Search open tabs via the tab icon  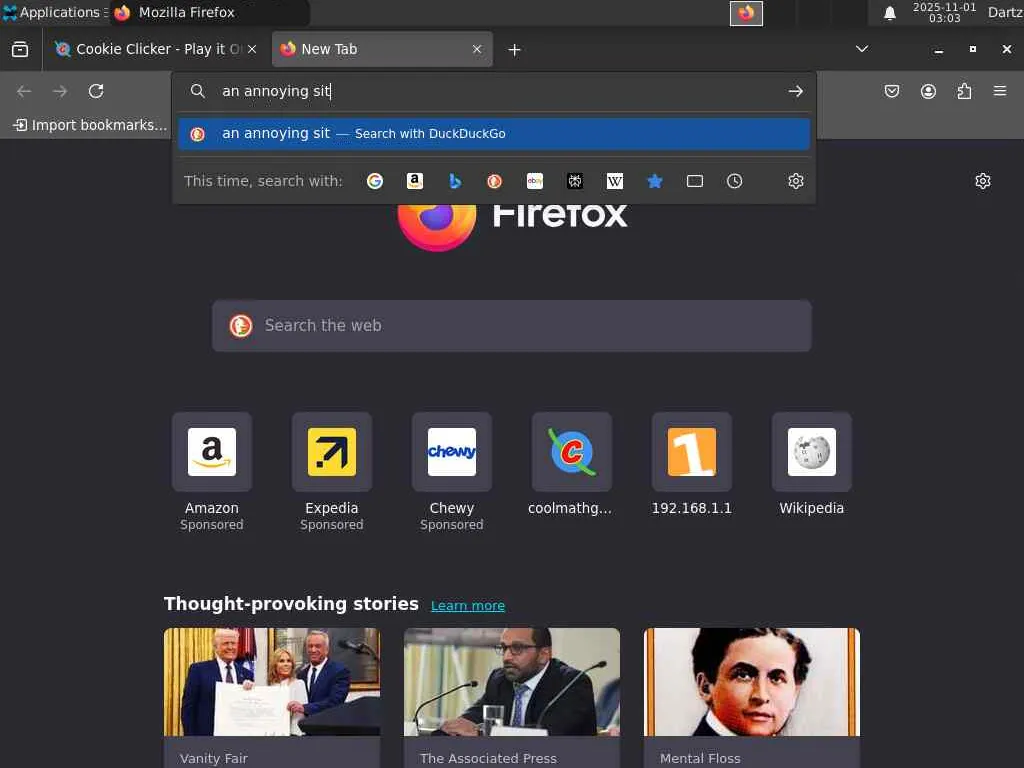tap(695, 181)
